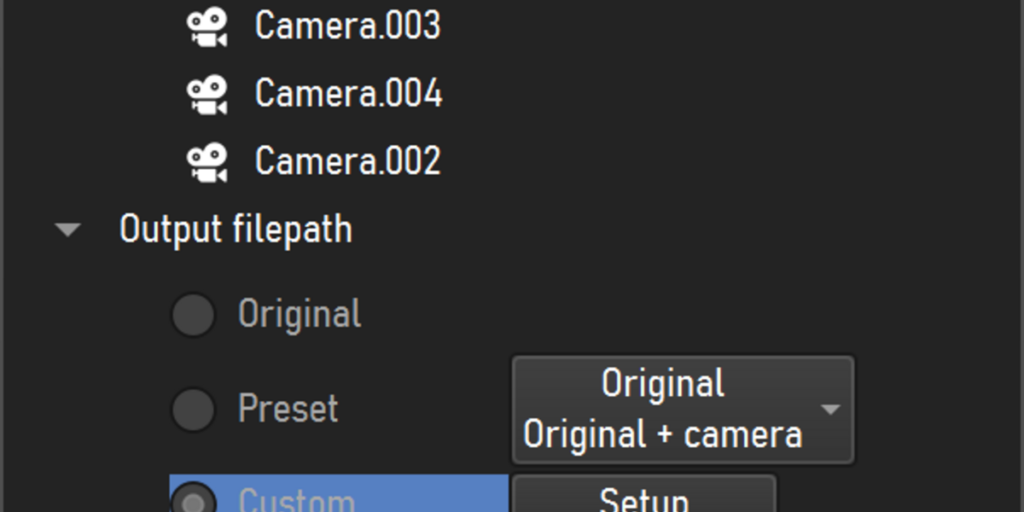Screen dimensions: 1024x512
Task: Click the greyed Original option label
Action: pos(299,314)
